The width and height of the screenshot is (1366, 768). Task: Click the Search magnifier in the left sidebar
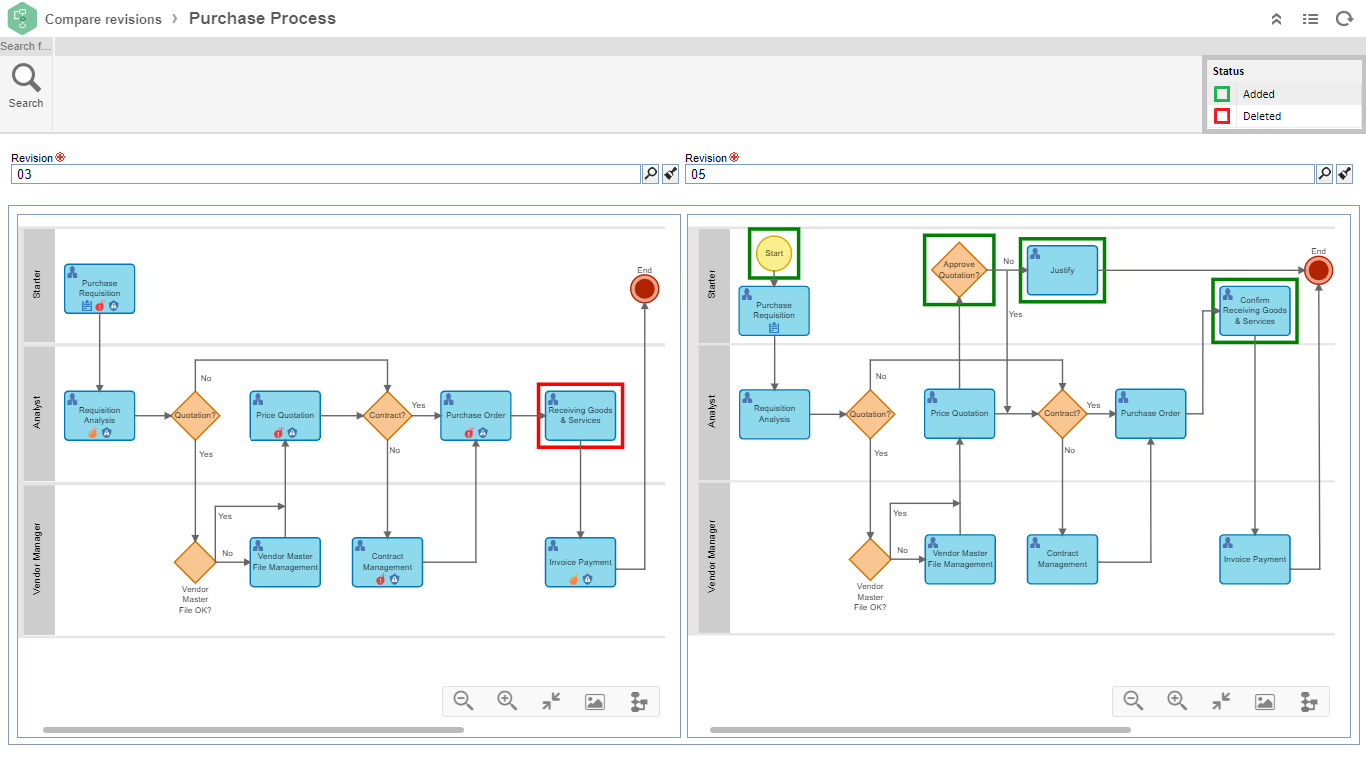pos(25,76)
